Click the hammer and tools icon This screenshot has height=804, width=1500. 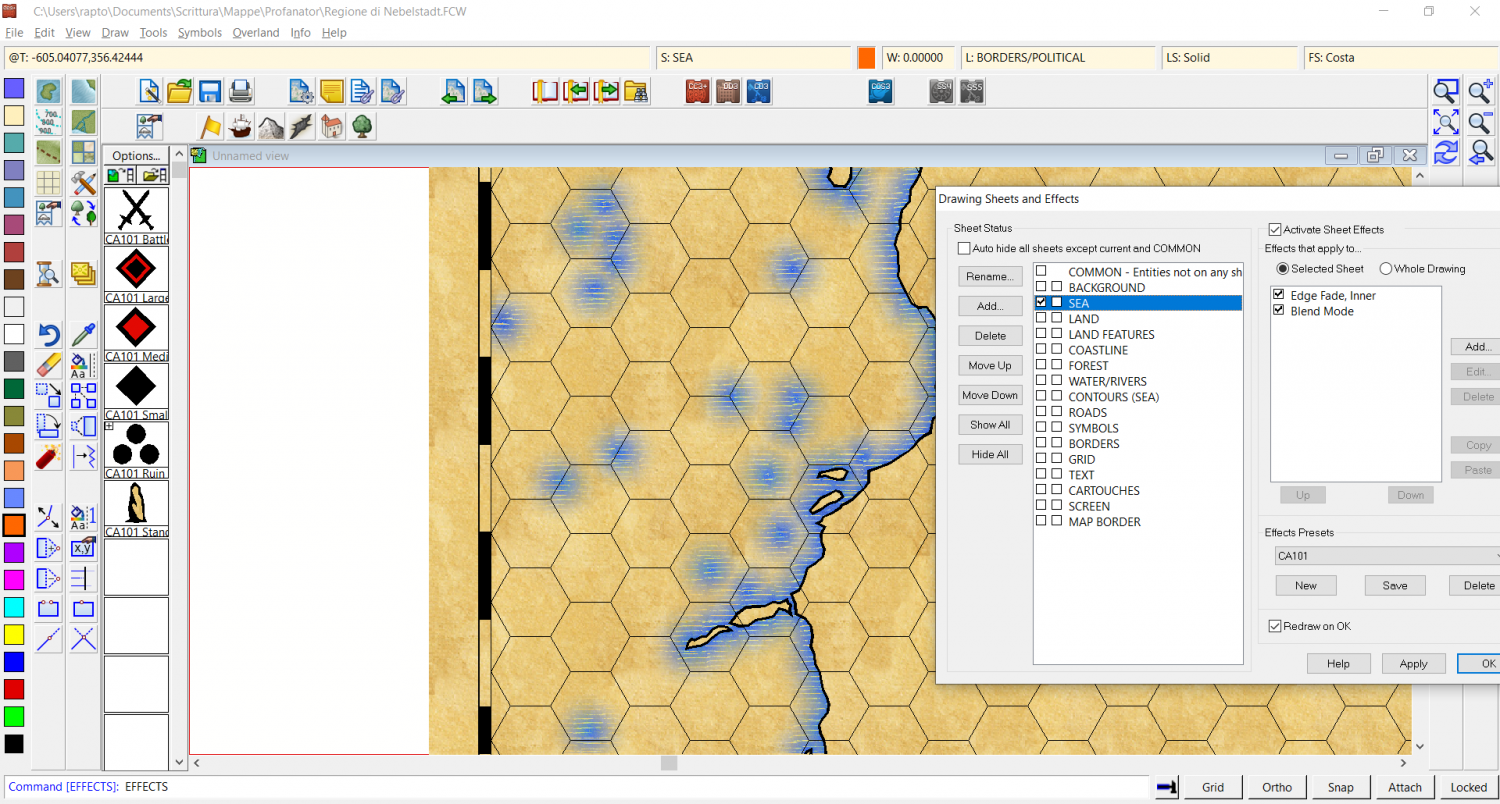pyautogui.click(x=84, y=183)
